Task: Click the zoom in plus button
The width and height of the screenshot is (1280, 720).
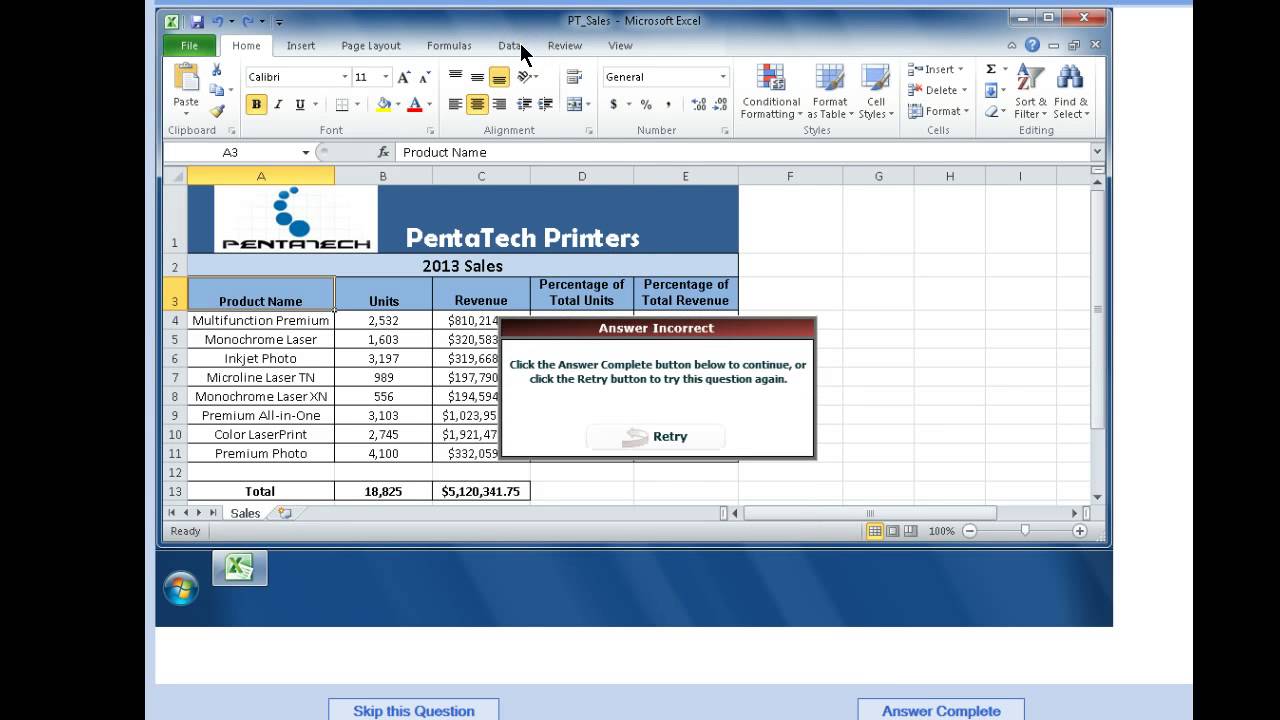Action: (1080, 531)
